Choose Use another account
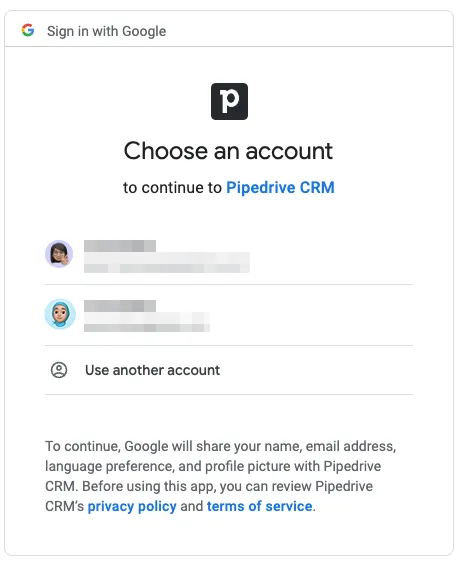Viewport: 458px width, 564px height. 152,370
